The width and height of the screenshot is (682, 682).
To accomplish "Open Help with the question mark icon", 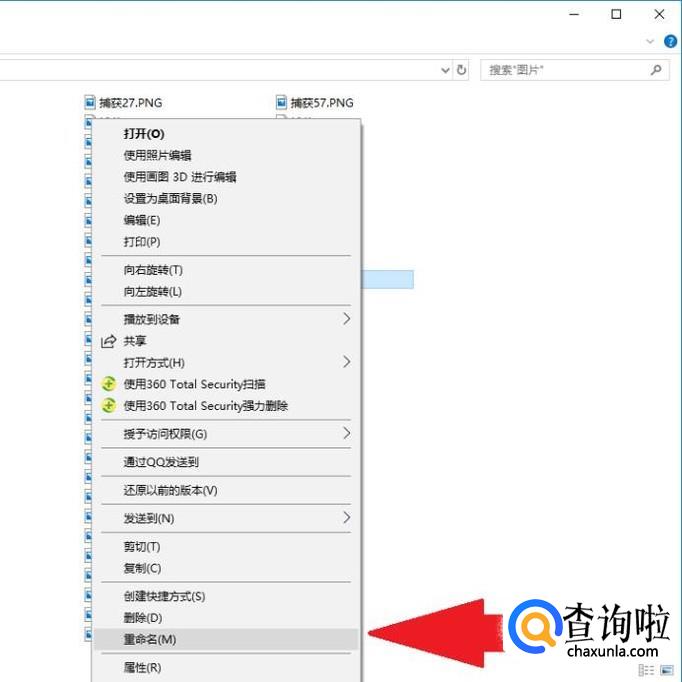I will [670, 41].
